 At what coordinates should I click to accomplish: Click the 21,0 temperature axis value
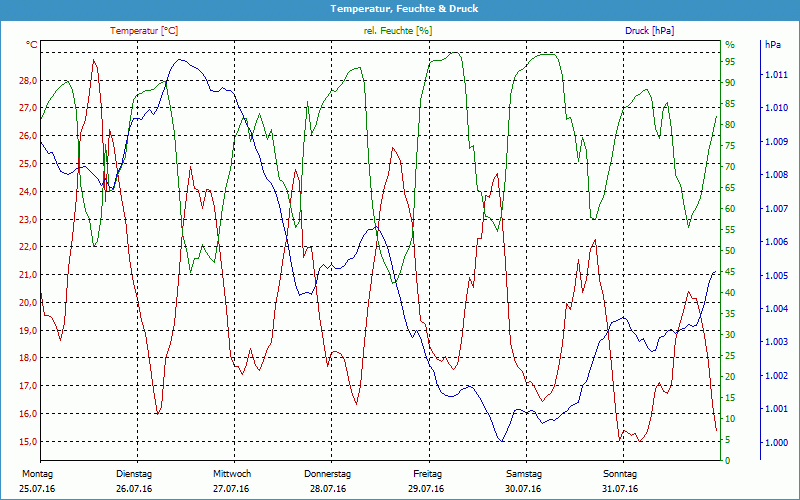point(28,274)
